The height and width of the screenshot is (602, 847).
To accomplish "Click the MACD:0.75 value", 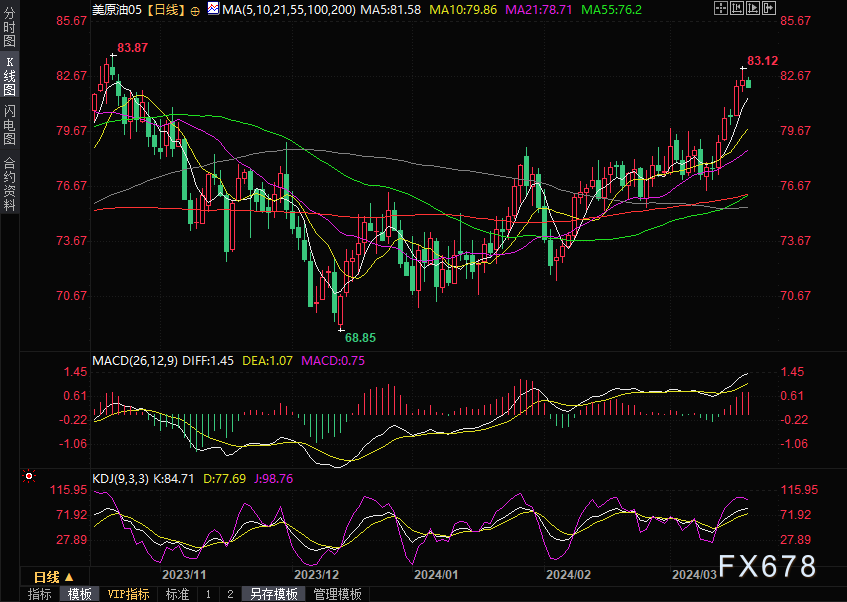I will pos(333,360).
